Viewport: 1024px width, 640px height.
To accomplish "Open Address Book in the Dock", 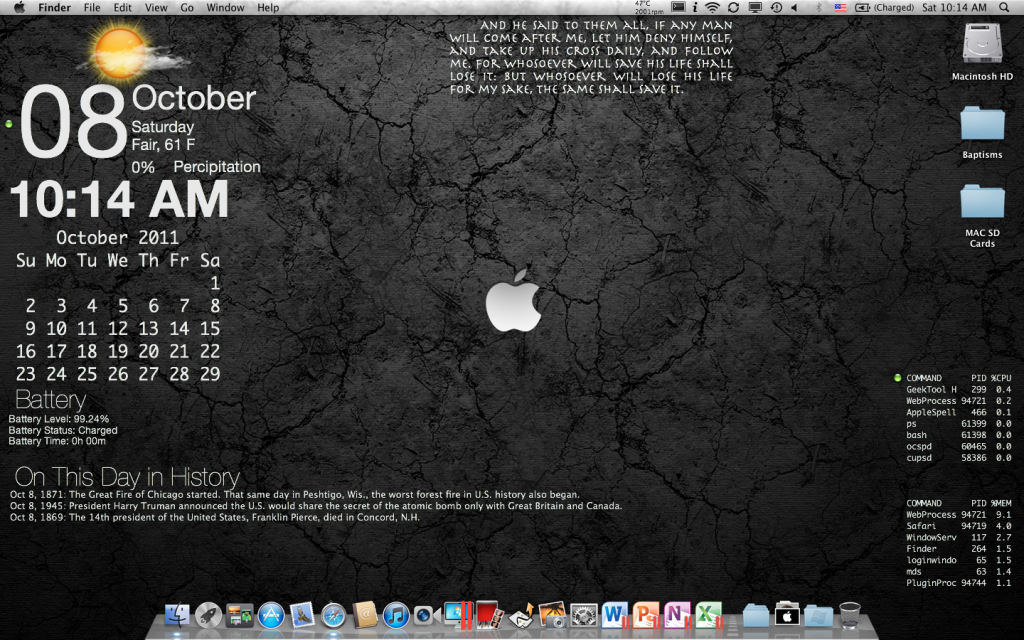I will coord(364,615).
